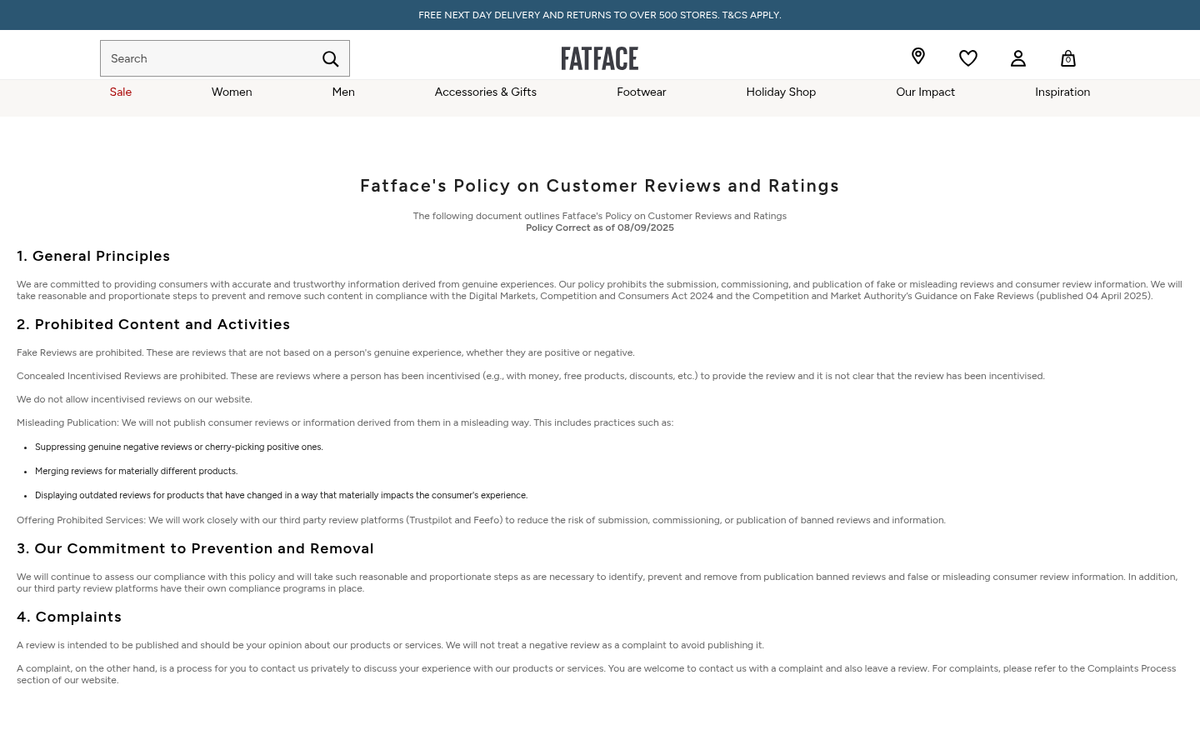Click the T&Cs apply delivery banner
The image size is (1200, 750).
[x=599, y=15]
